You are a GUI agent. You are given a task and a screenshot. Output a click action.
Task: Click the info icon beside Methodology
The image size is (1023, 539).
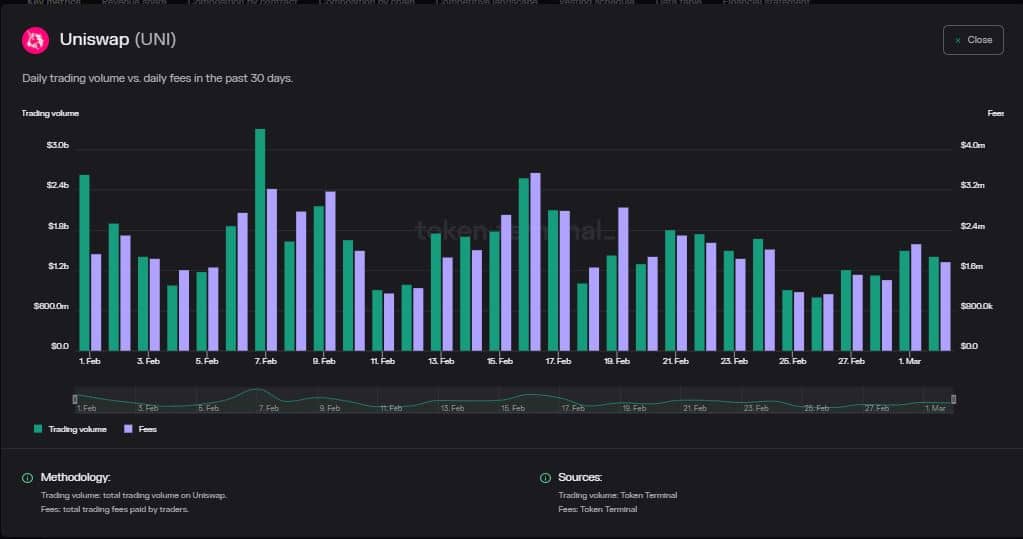27,478
